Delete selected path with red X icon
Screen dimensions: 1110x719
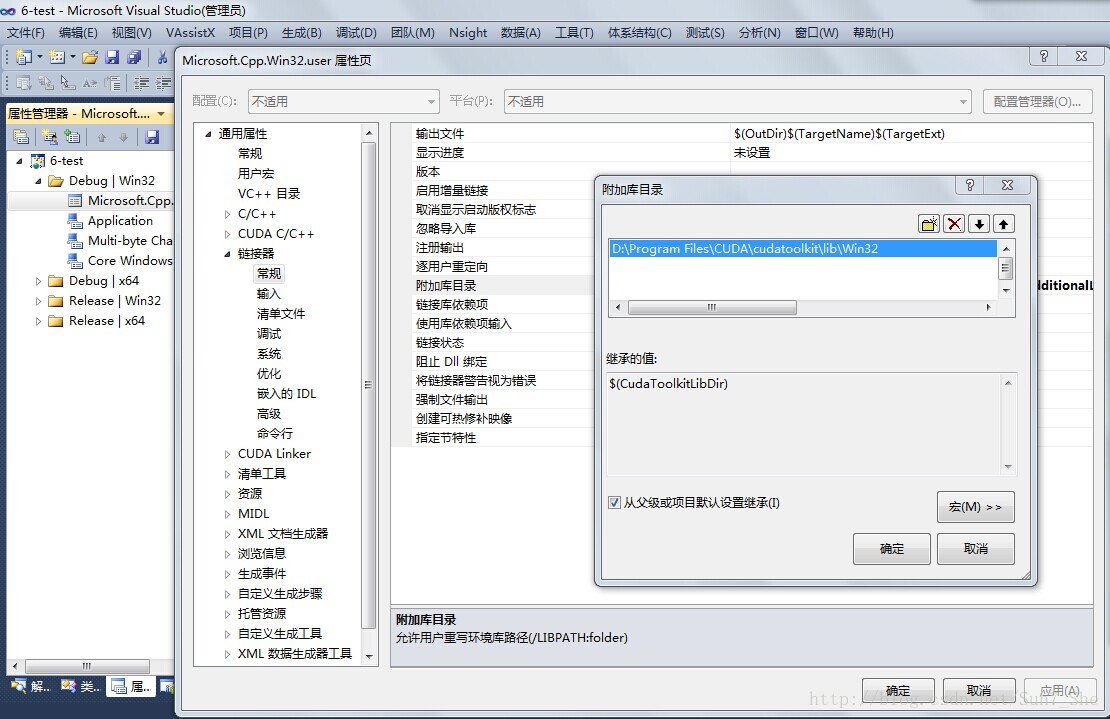(x=954, y=224)
